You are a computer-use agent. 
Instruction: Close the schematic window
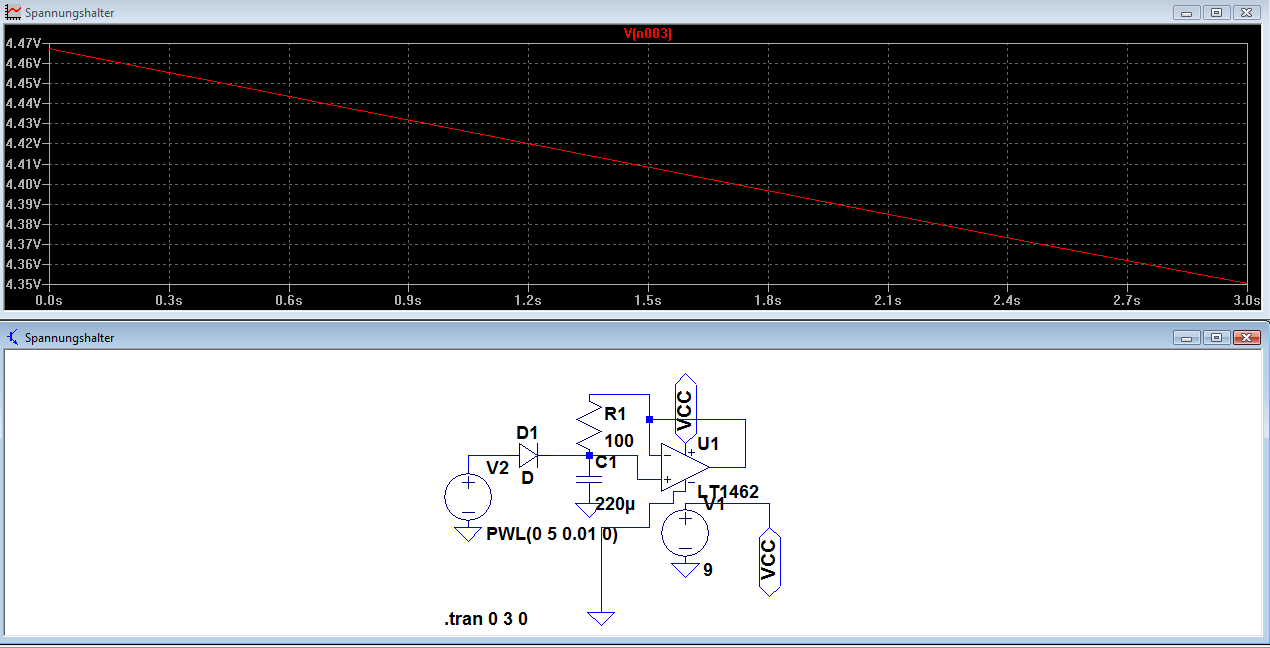click(x=1246, y=338)
